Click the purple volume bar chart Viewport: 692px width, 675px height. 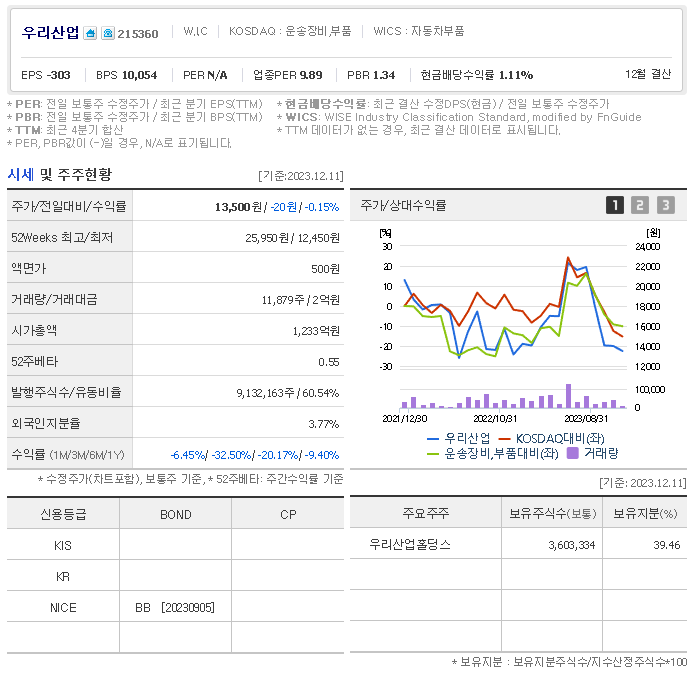pyautogui.click(x=513, y=396)
